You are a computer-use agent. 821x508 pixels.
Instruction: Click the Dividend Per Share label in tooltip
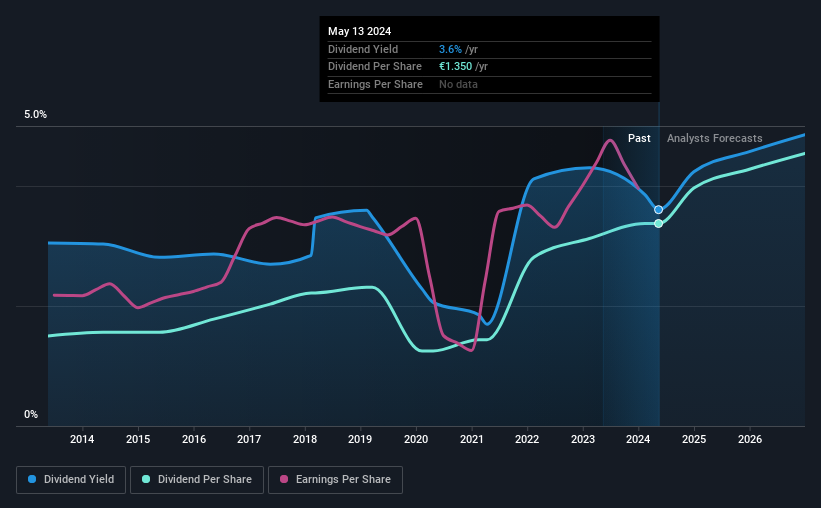(x=375, y=67)
